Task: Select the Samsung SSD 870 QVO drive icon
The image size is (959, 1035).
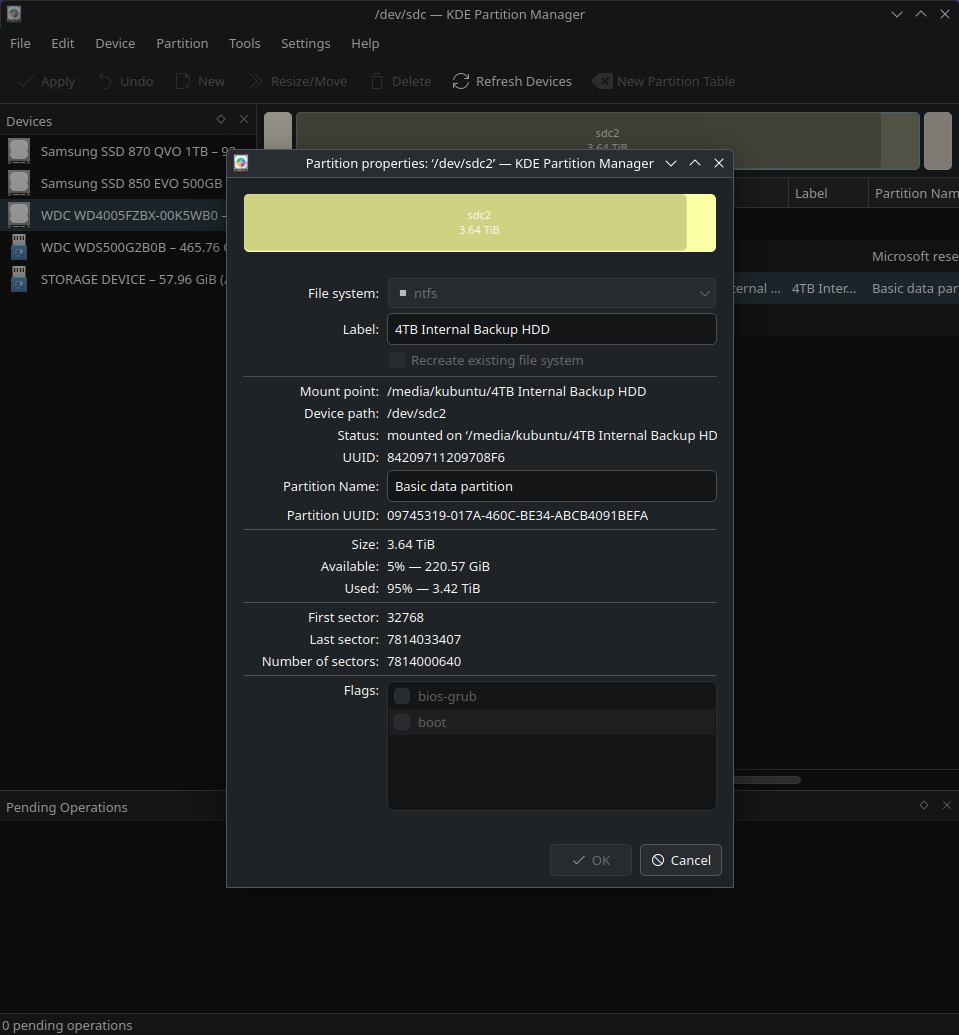Action: 19,152
